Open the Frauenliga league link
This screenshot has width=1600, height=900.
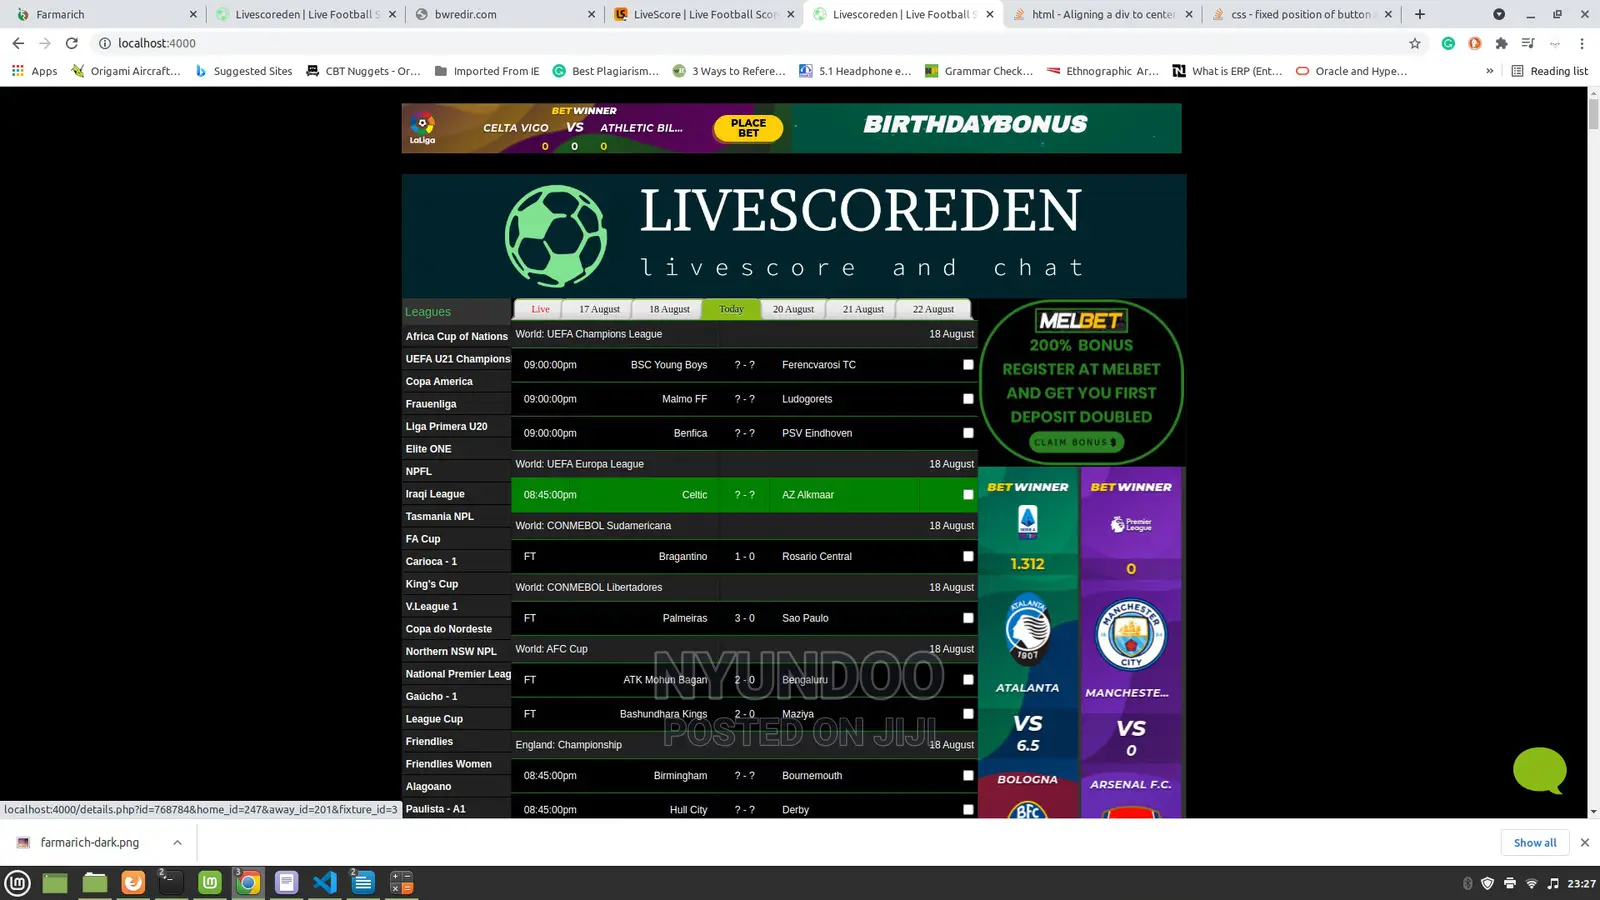click(x=431, y=404)
